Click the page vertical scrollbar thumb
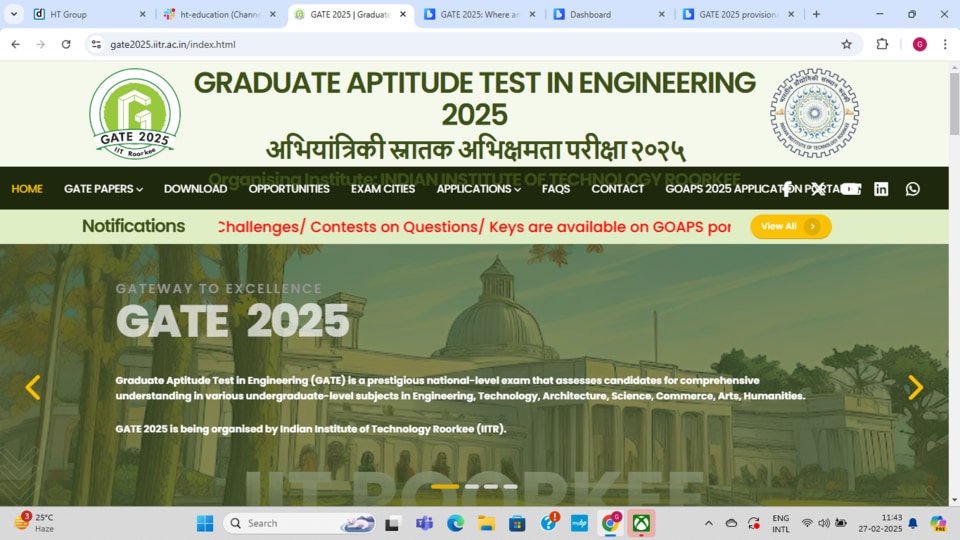Viewport: 960px width, 540px height. [x=954, y=103]
